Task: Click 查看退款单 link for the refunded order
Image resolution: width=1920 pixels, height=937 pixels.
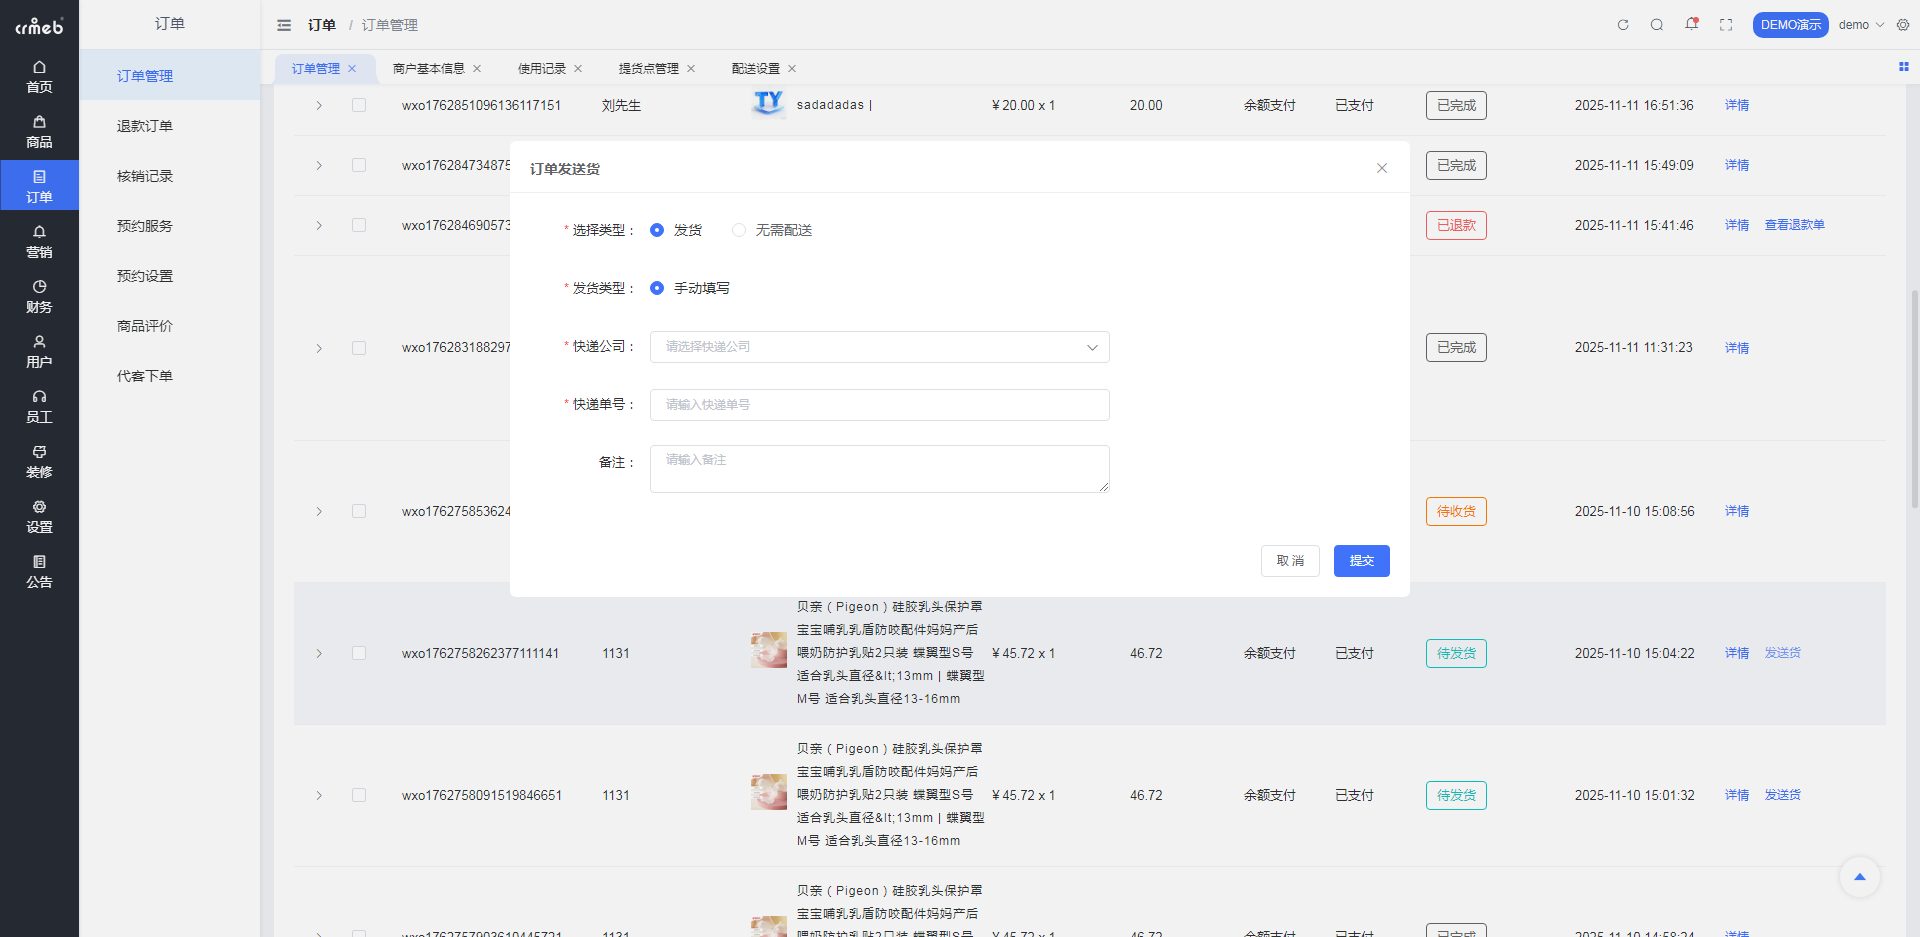Action: click(x=1793, y=225)
